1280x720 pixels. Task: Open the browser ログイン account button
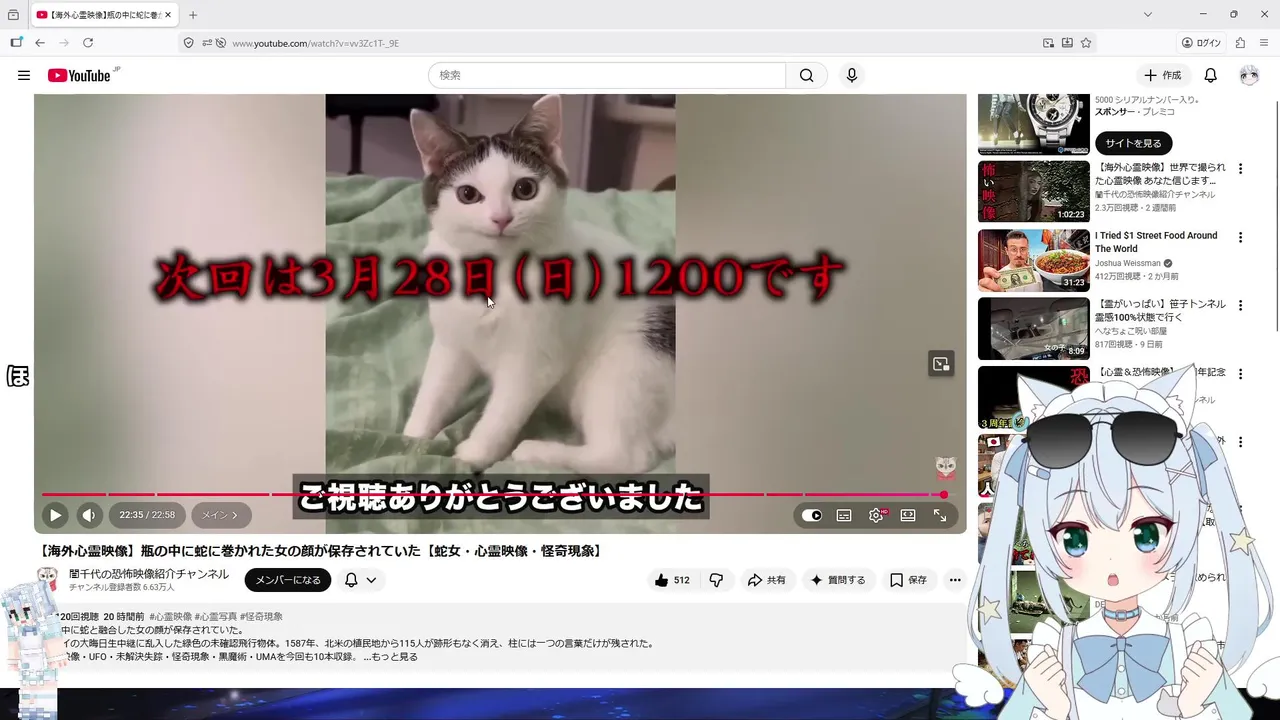(1201, 43)
